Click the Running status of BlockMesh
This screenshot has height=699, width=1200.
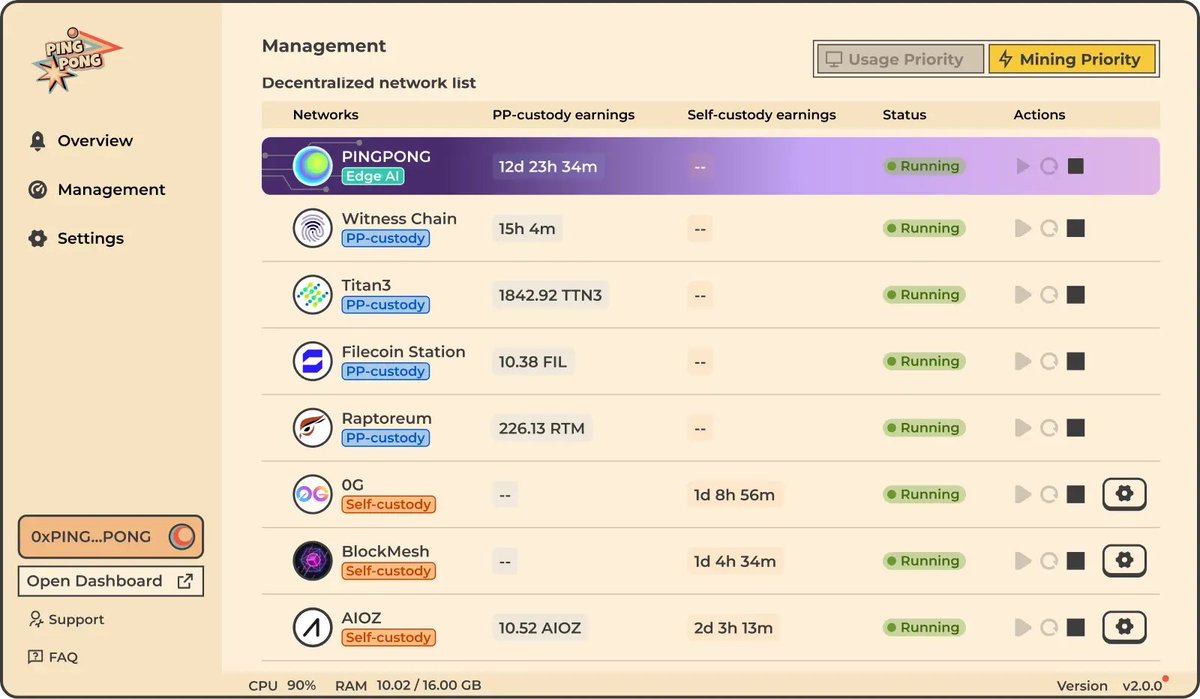pyautogui.click(x=924, y=561)
